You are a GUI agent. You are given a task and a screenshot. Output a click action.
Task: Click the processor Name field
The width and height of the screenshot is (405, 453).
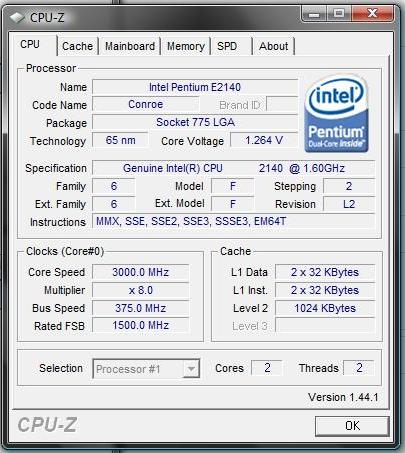[195, 87]
